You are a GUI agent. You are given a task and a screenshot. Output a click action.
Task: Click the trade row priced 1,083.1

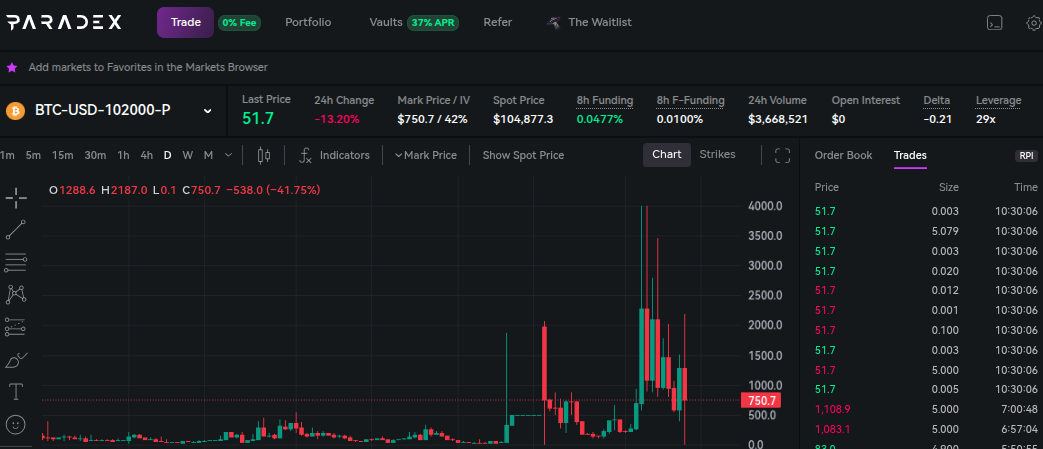point(925,429)
